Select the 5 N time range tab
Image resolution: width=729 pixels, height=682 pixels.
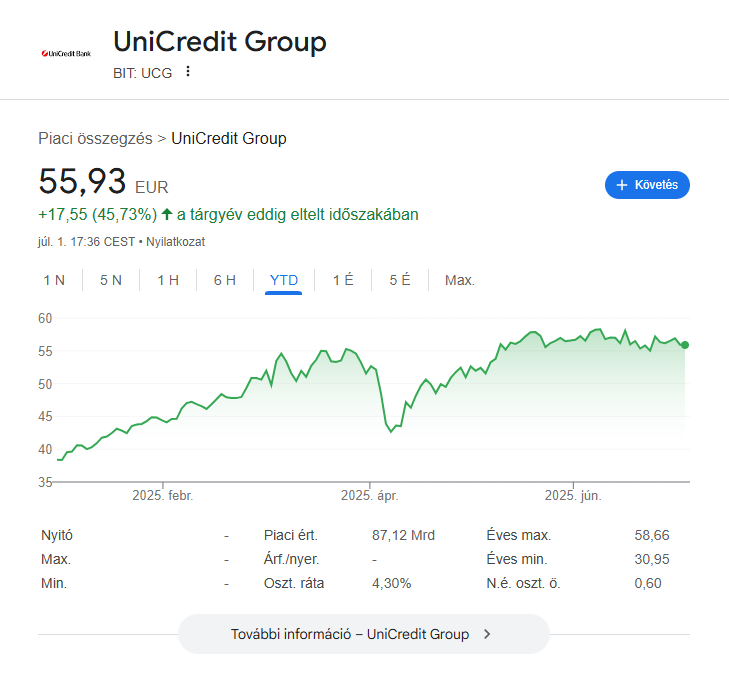(x=111, y=280)
